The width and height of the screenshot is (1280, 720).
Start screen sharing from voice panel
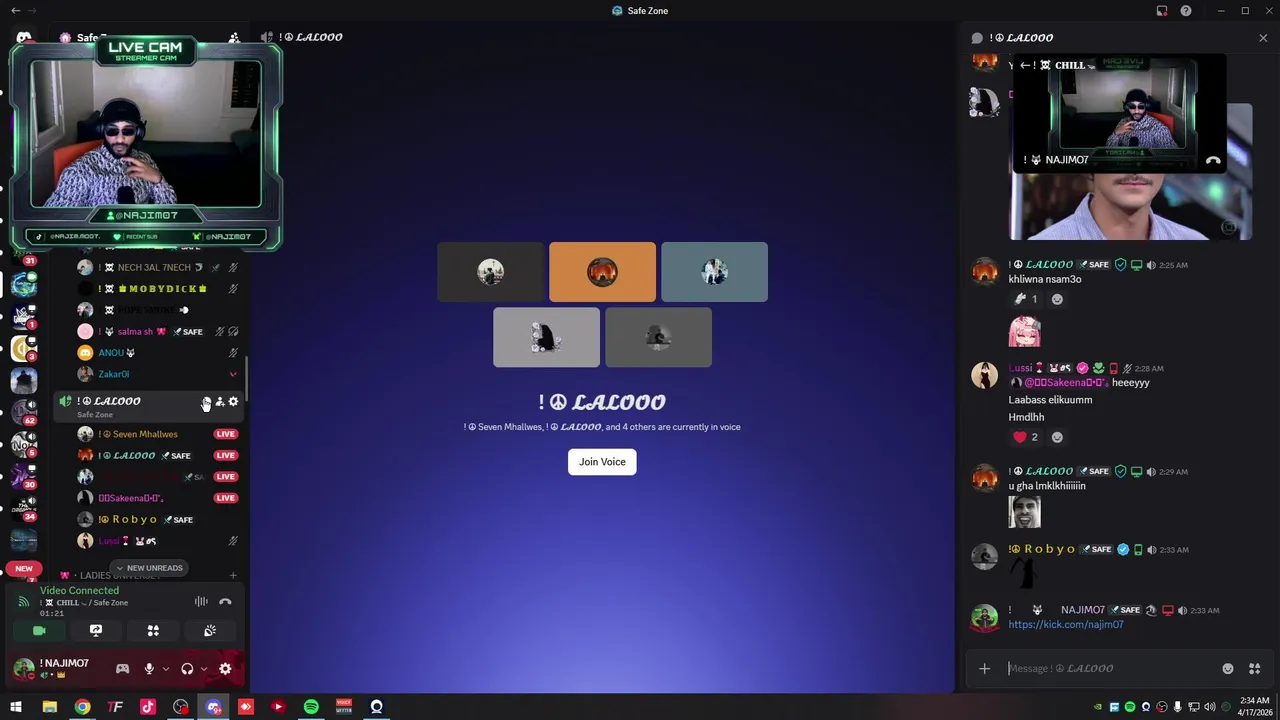point(96,631)
